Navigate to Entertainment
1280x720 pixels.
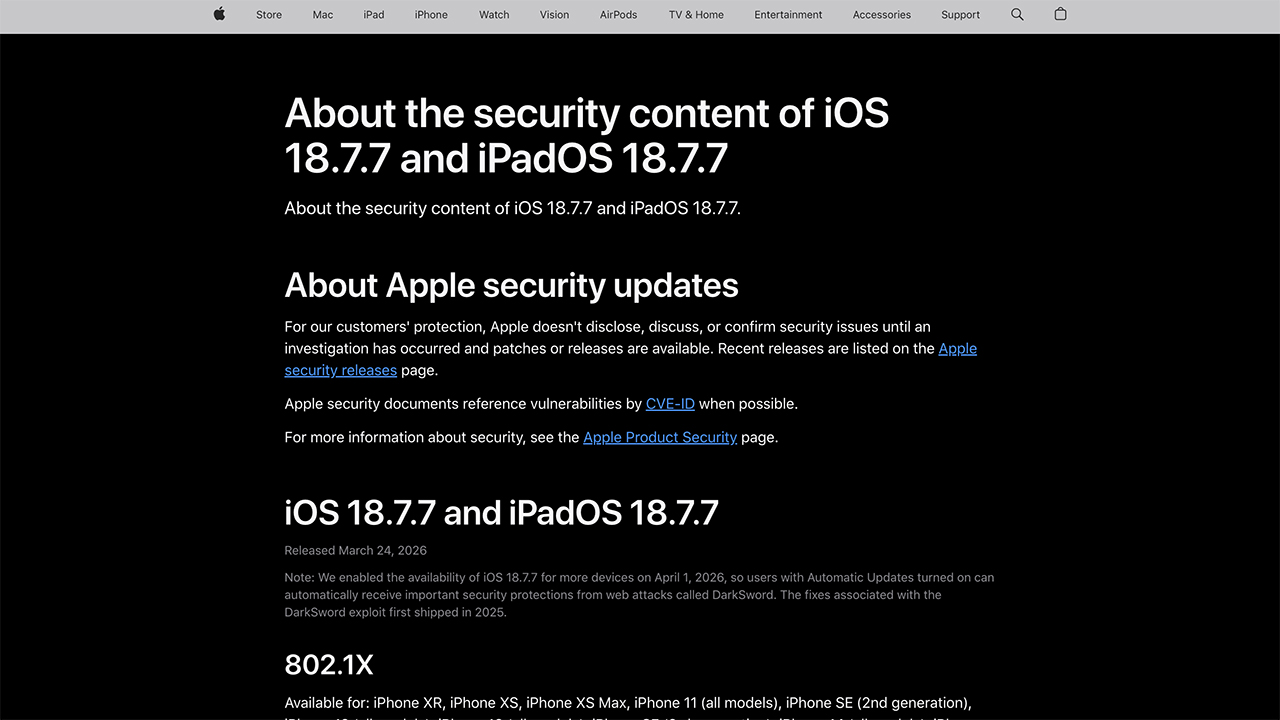(x=787, y=15)
